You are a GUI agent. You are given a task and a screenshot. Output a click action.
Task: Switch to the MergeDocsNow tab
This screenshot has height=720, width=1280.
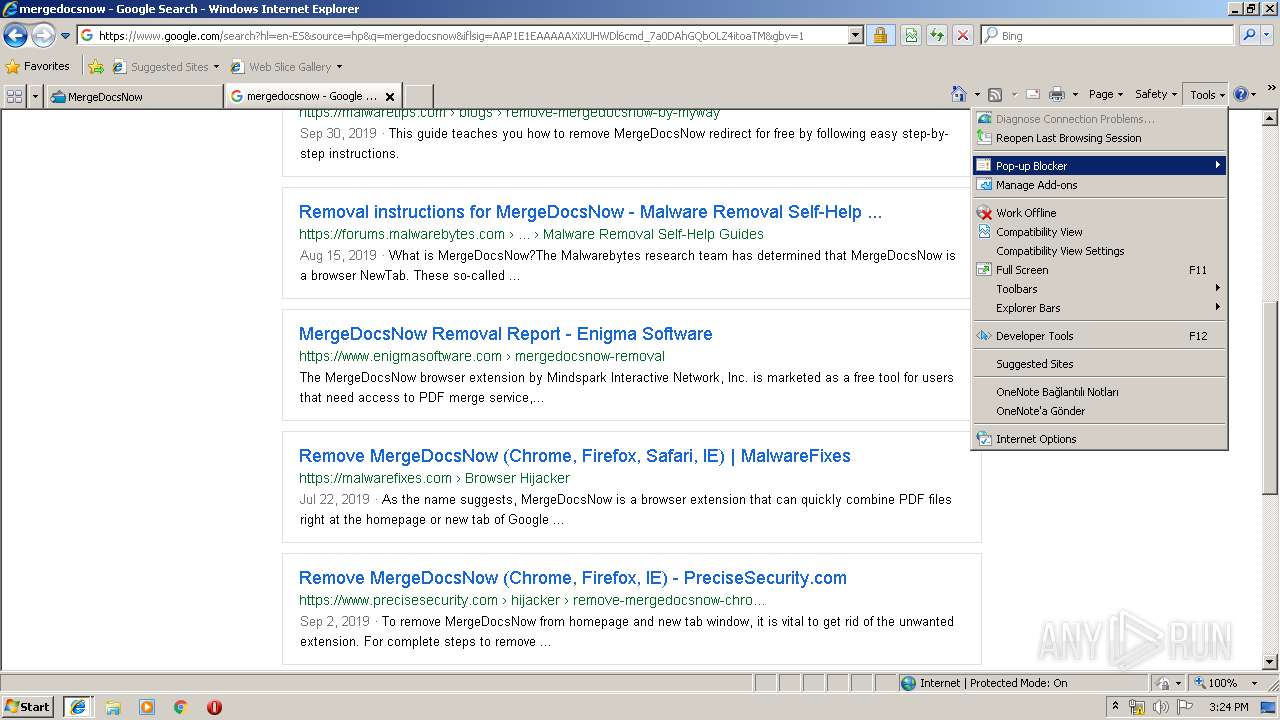(134, 97)
